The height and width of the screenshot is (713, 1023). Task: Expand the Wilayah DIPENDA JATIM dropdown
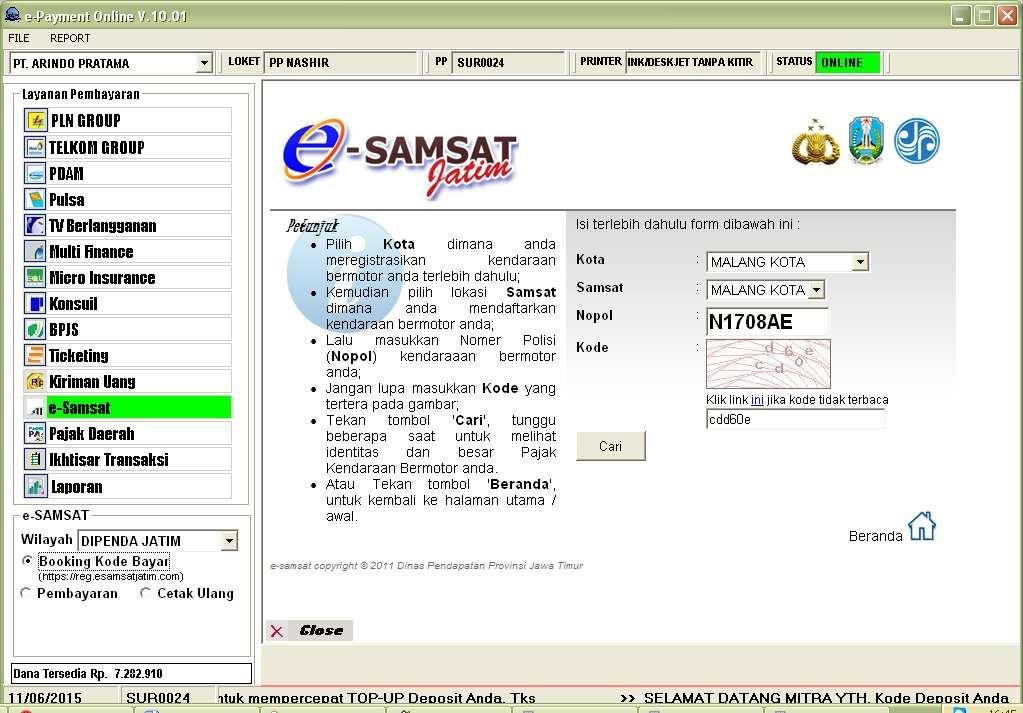231,540
